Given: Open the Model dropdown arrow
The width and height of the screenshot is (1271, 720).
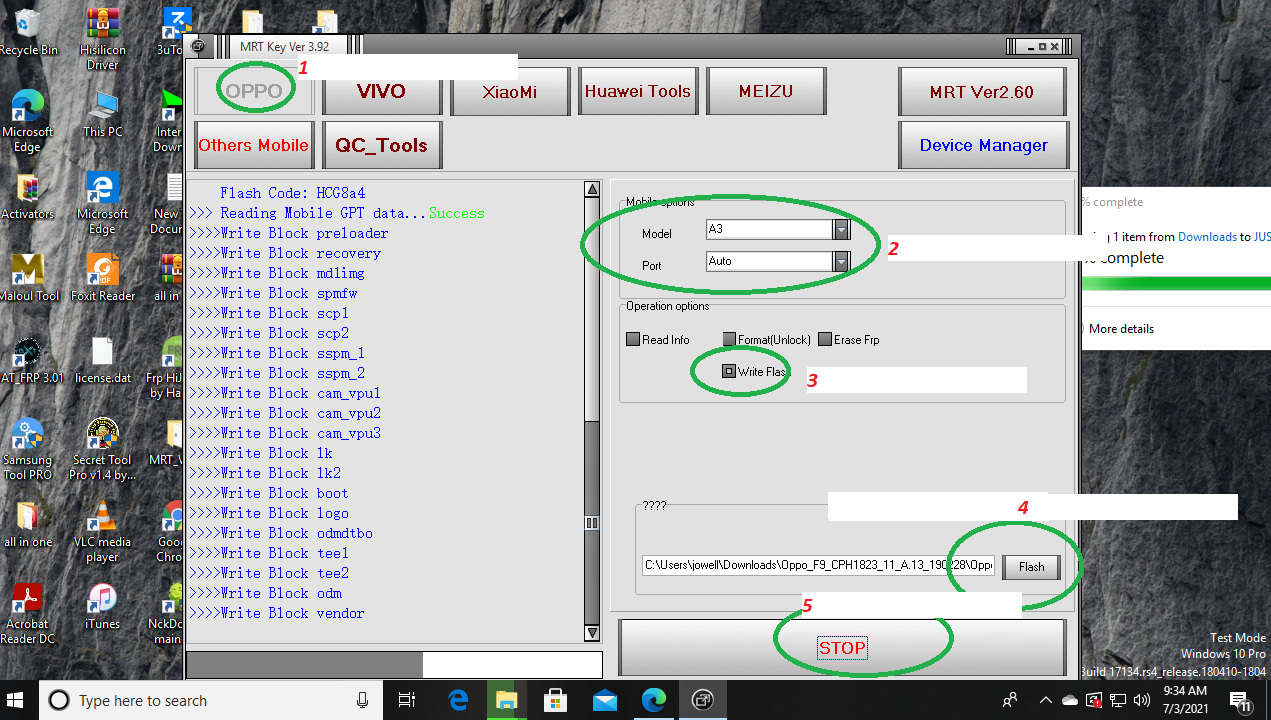Looking at the screenshot, I should tap(842, 229).
